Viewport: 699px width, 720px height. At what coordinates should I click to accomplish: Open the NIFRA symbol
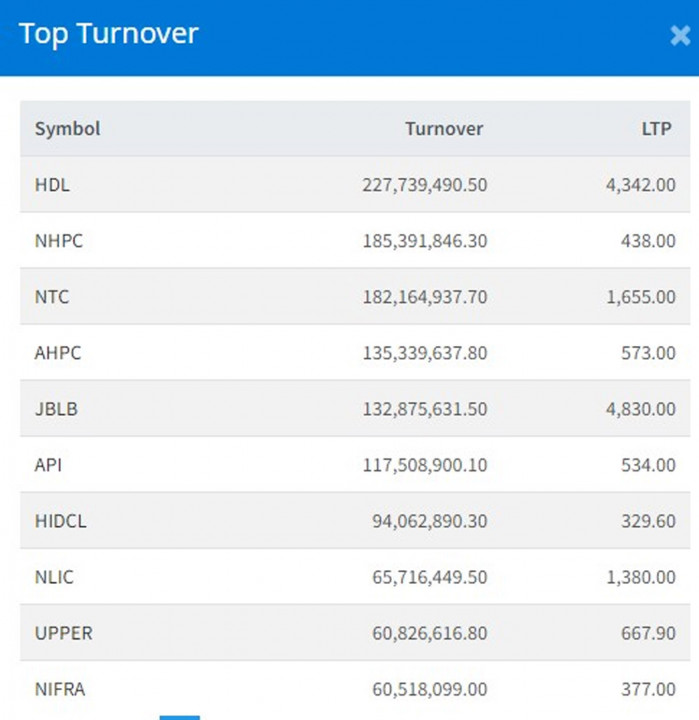[x=59, y=689]
